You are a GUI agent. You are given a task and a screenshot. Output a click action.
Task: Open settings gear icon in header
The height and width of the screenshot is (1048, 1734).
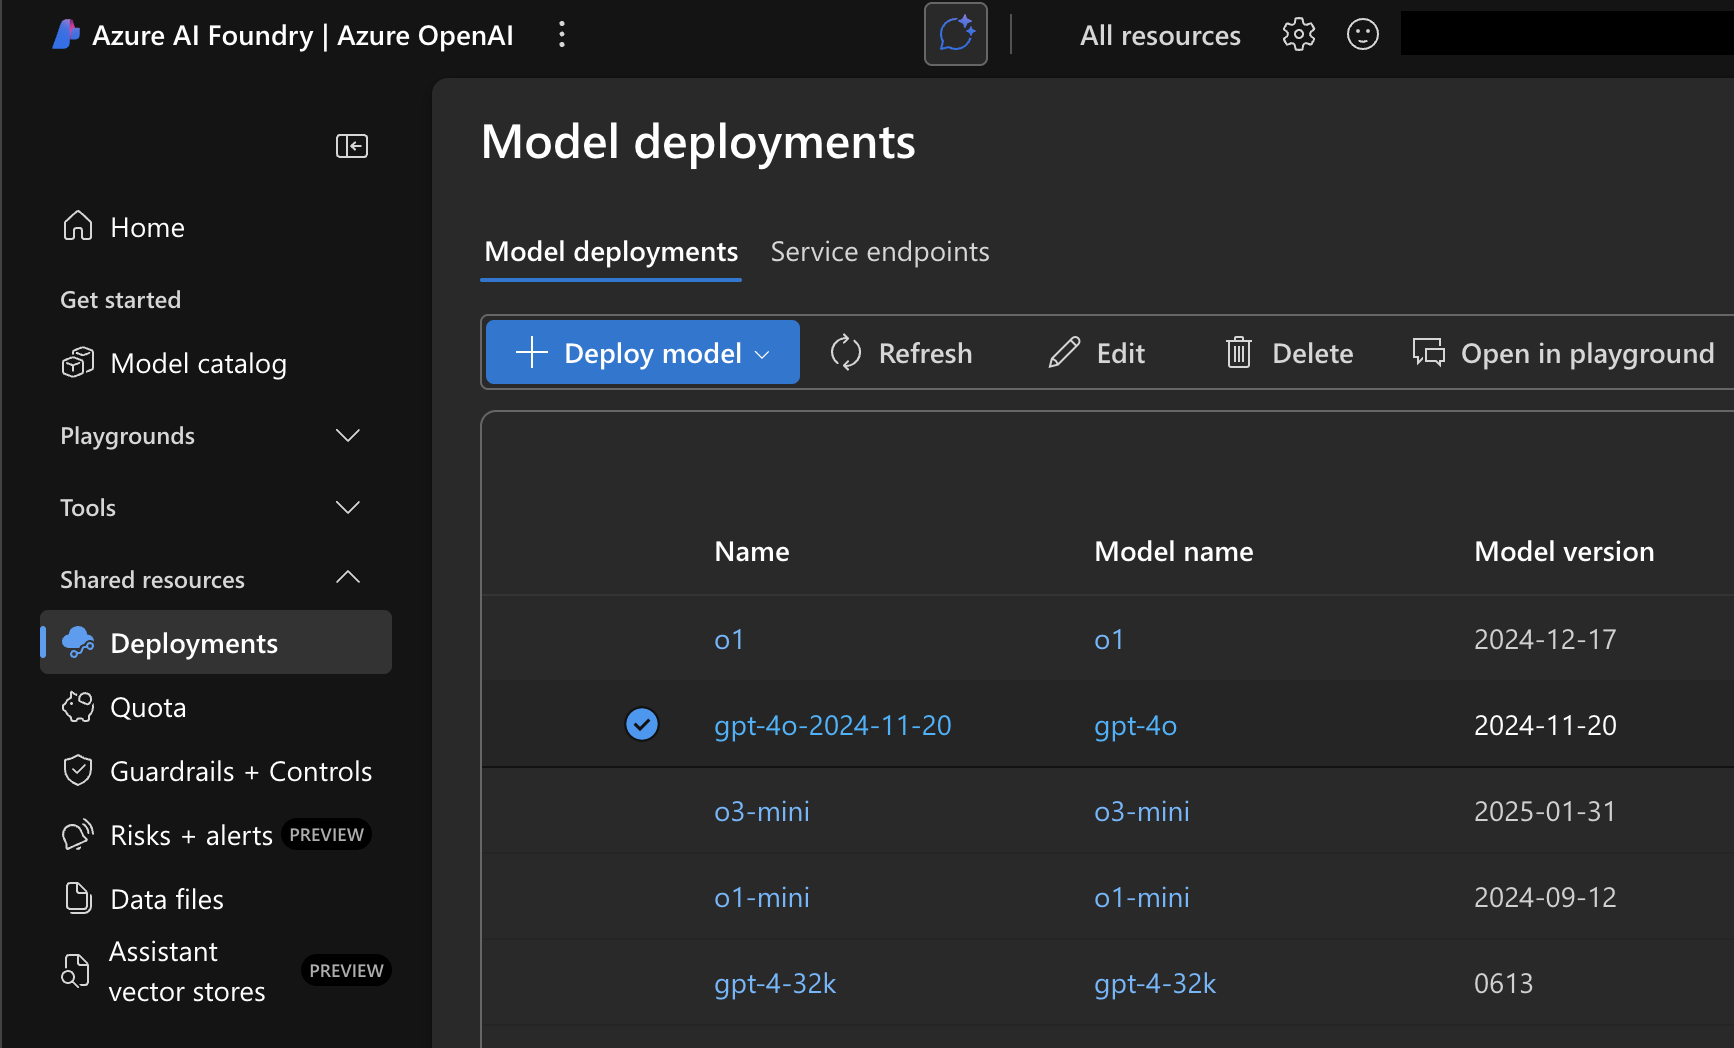[1298, 35]
